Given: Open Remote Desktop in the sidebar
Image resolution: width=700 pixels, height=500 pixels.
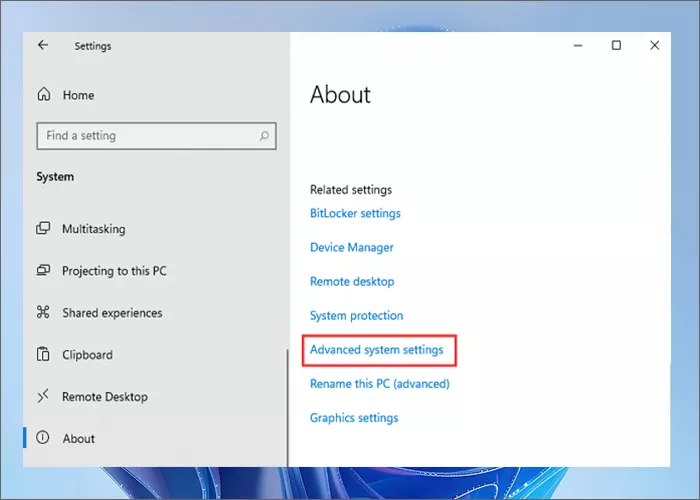Looking at the screenshot, I should point(105,397).
